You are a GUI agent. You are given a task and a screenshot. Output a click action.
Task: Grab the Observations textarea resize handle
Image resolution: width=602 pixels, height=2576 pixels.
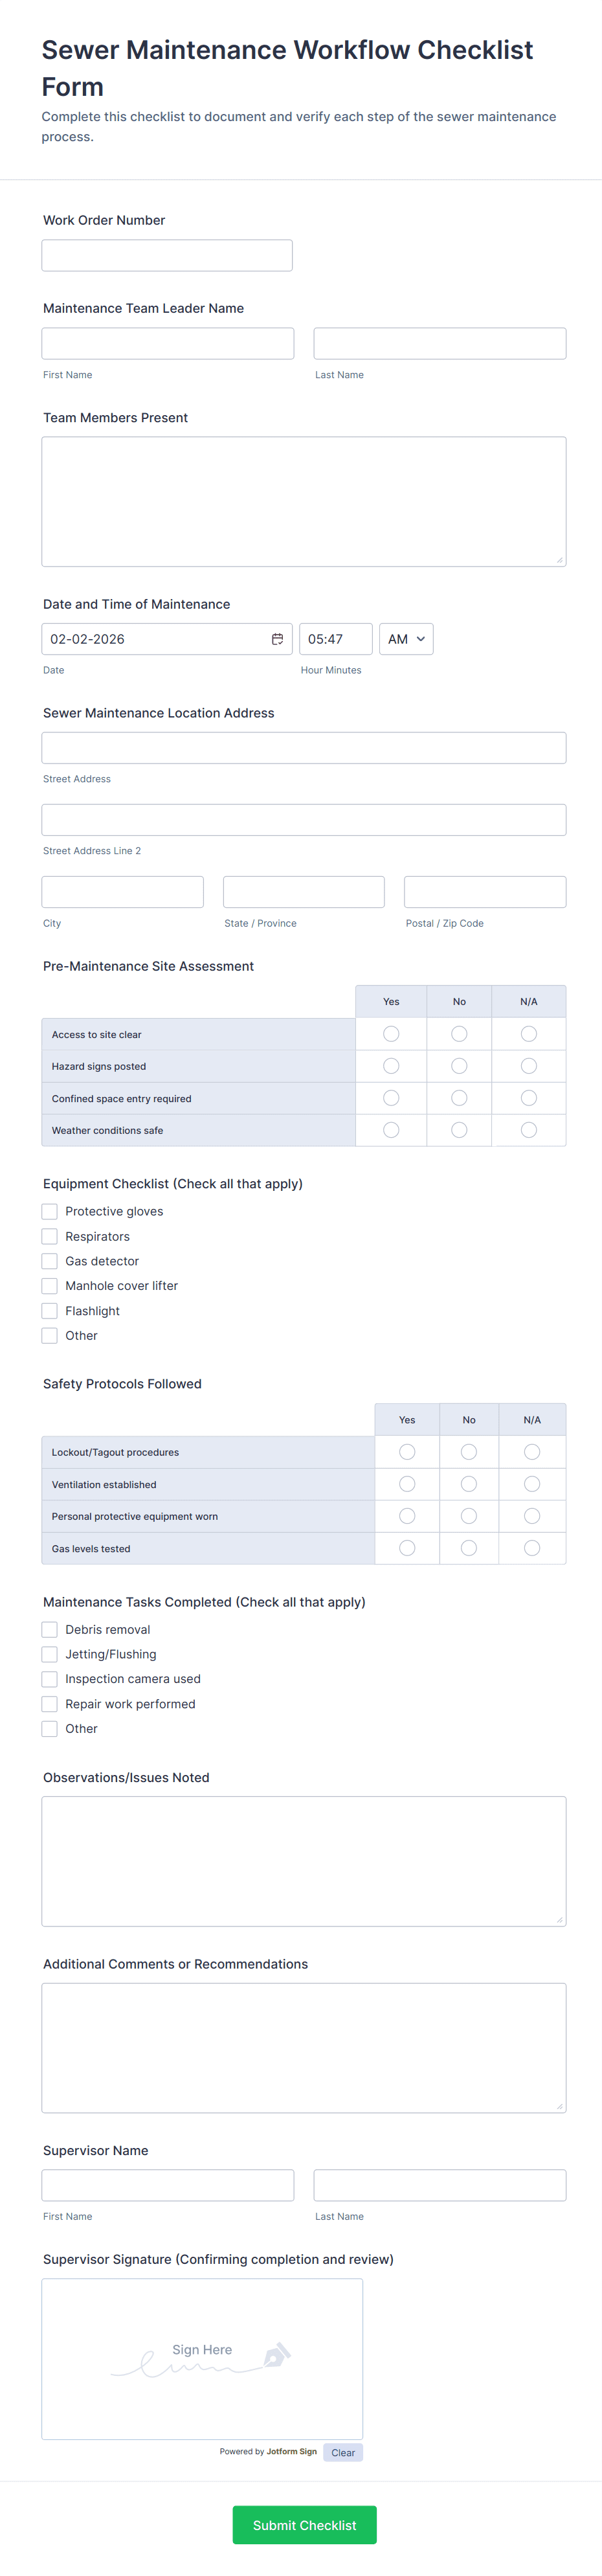(559, 1919)
